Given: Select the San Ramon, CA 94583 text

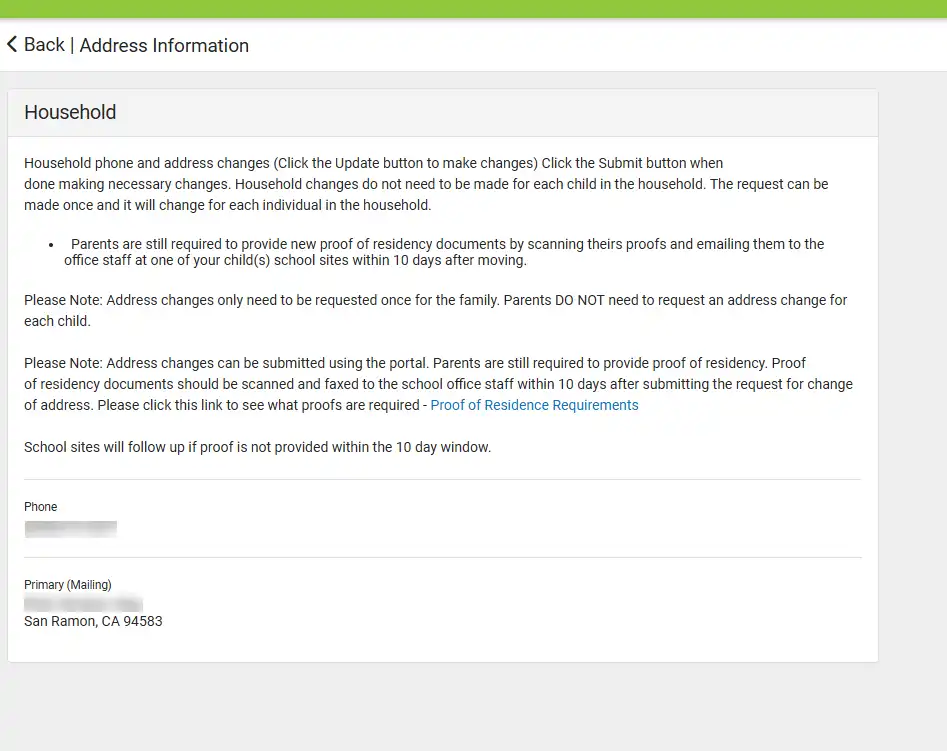Looking at the screenshot, I should click(x=93, y=621).
